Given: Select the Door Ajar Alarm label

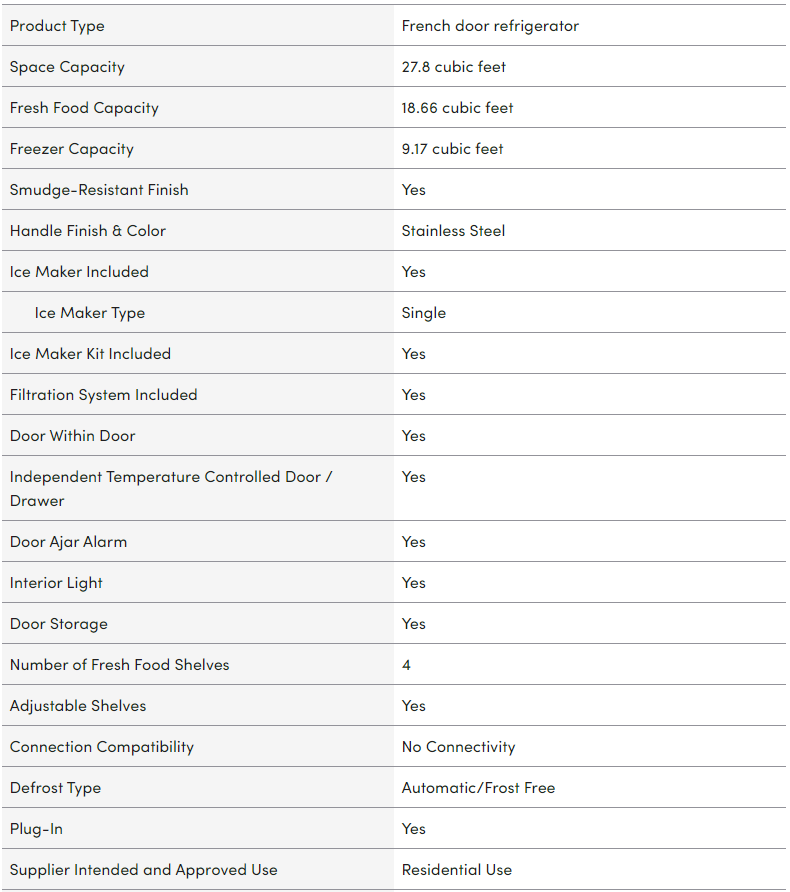Looking at the screenshot, I should tap(68, 542).
